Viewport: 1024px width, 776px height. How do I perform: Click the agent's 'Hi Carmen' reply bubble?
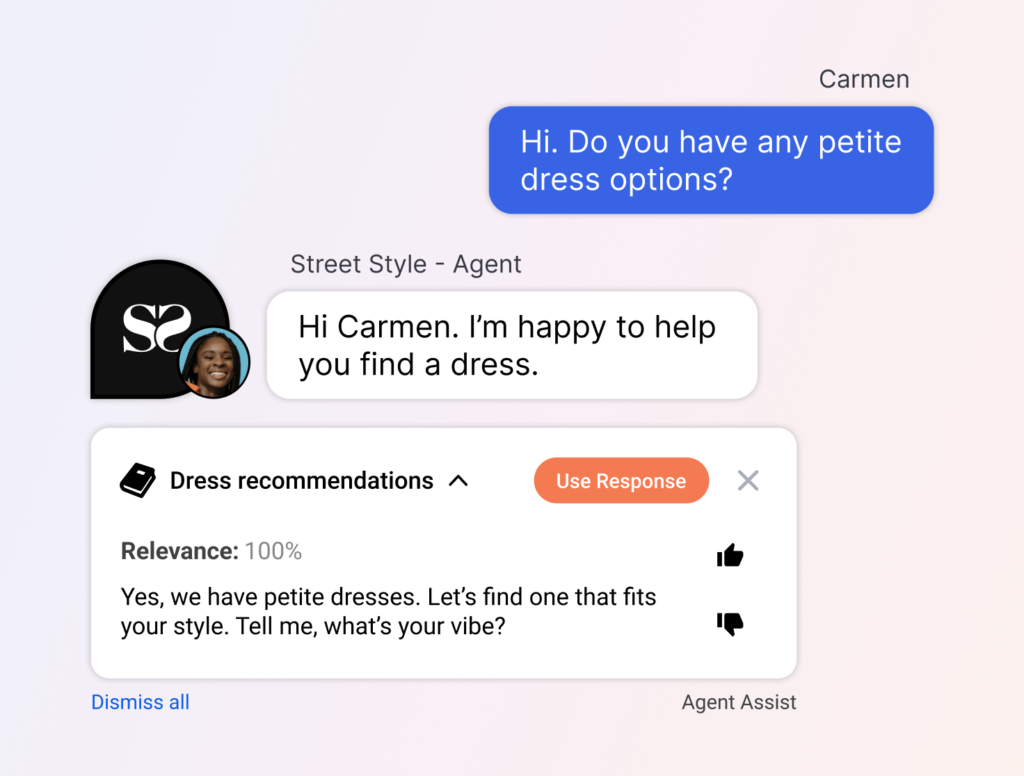[x=511, y=345]
